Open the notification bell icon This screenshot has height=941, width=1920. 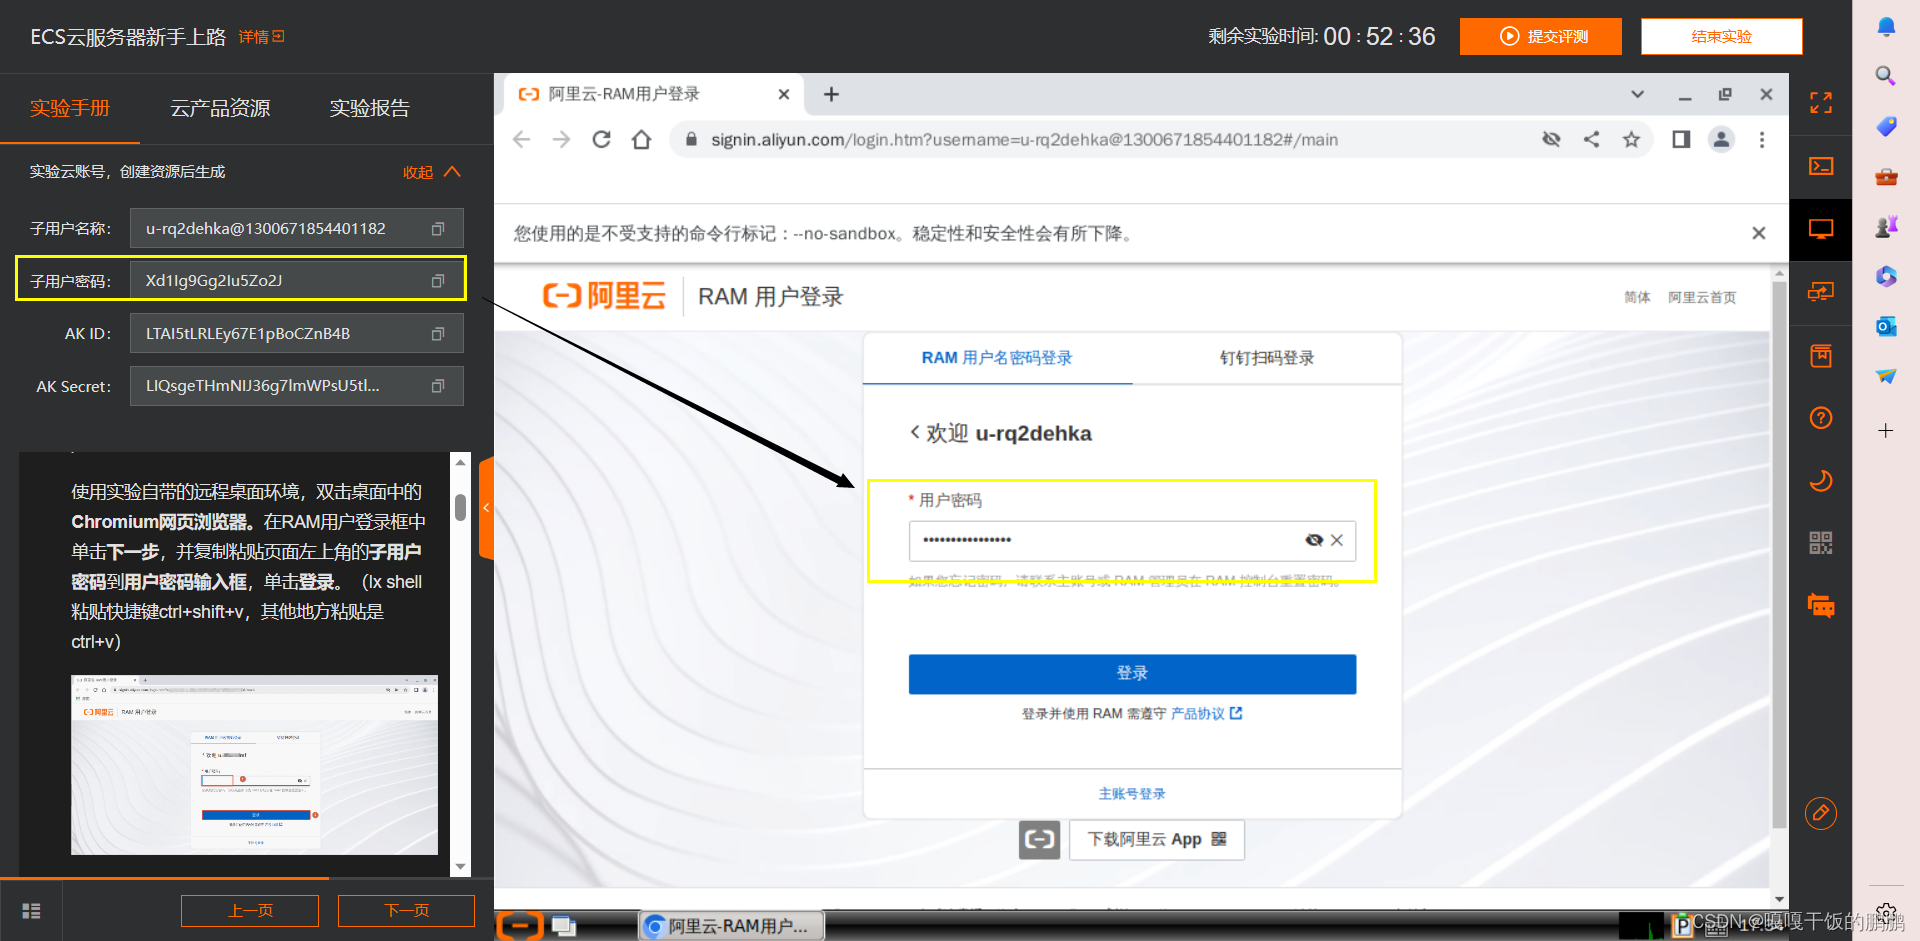pos(1886,27)
